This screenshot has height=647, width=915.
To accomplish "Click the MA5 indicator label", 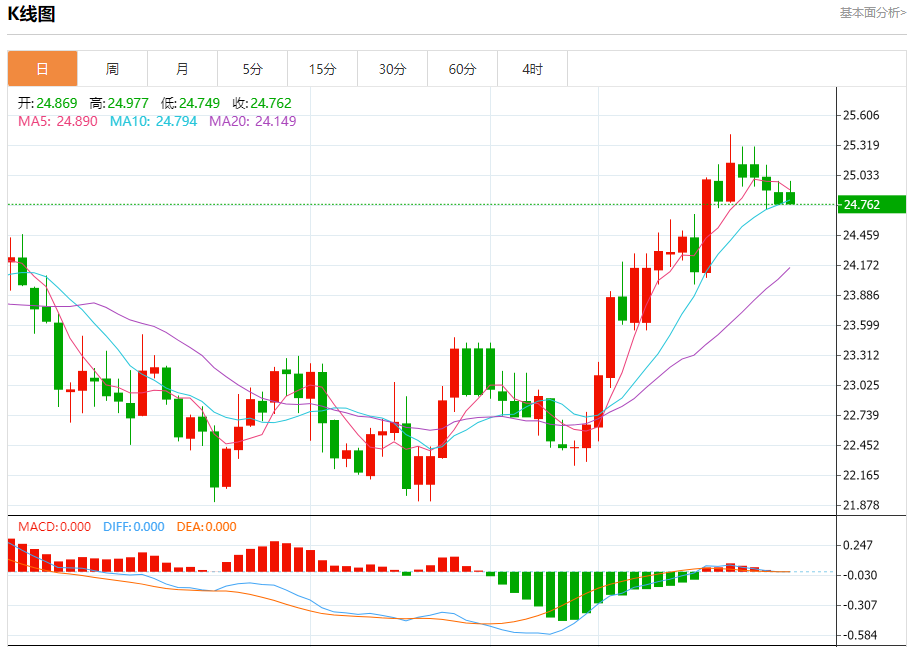I will click(58, 121).
